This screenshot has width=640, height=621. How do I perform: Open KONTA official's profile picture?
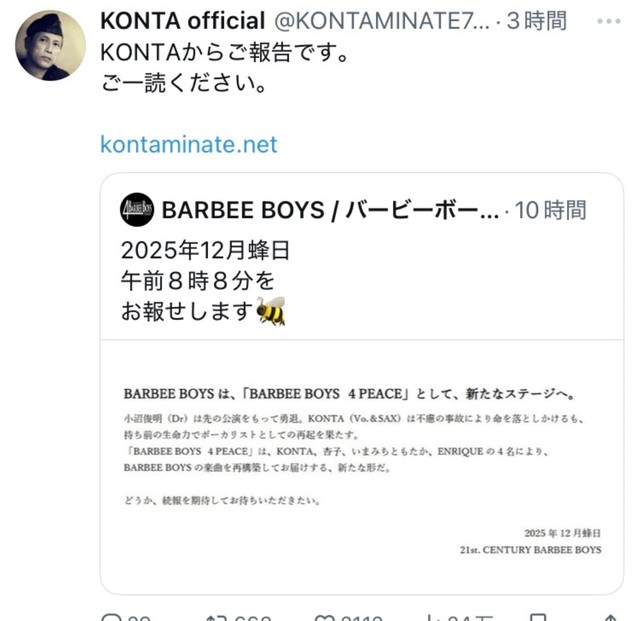[51, 45]
